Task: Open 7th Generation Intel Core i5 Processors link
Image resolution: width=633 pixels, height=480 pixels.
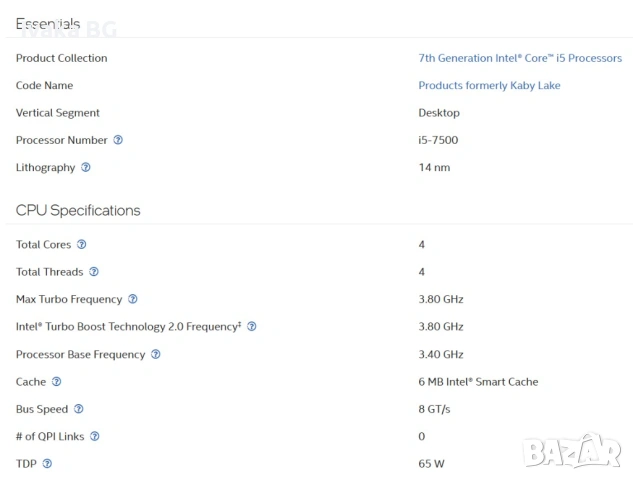Action: tap(520, 58)
